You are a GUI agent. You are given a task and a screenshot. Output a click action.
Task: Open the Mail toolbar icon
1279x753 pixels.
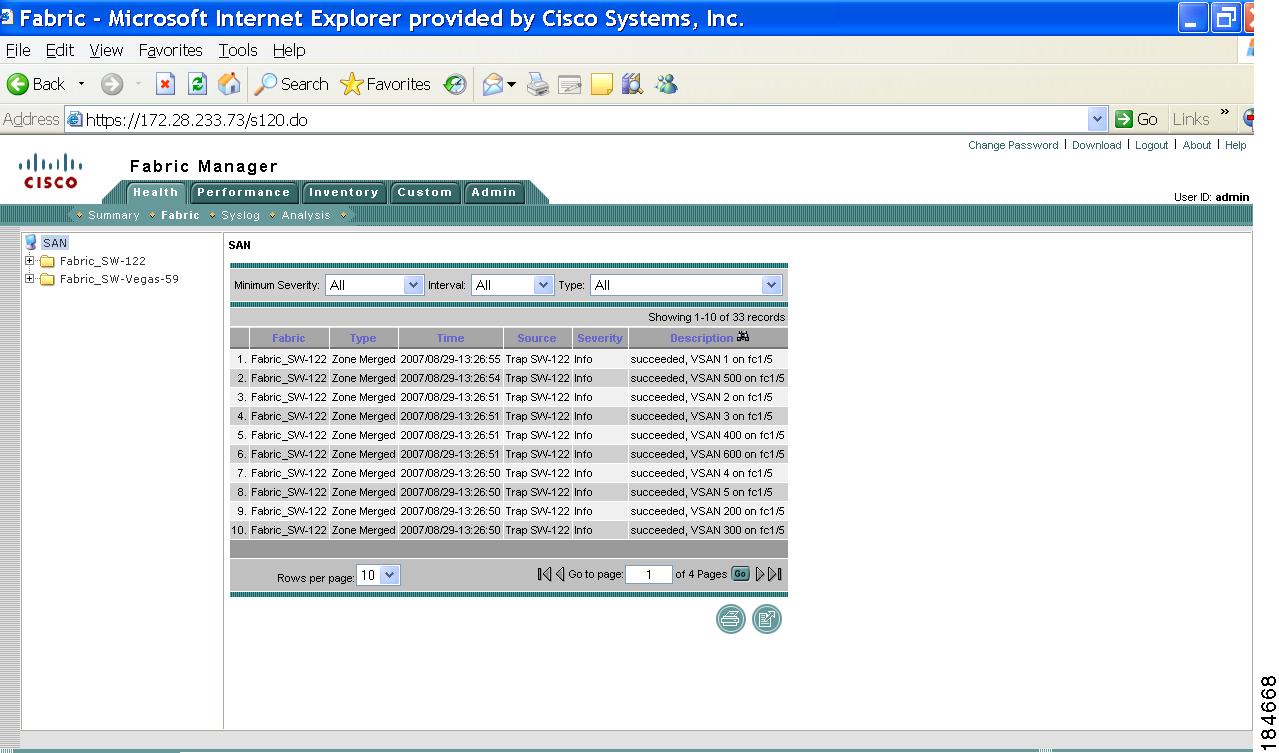(x=493, y=85)
